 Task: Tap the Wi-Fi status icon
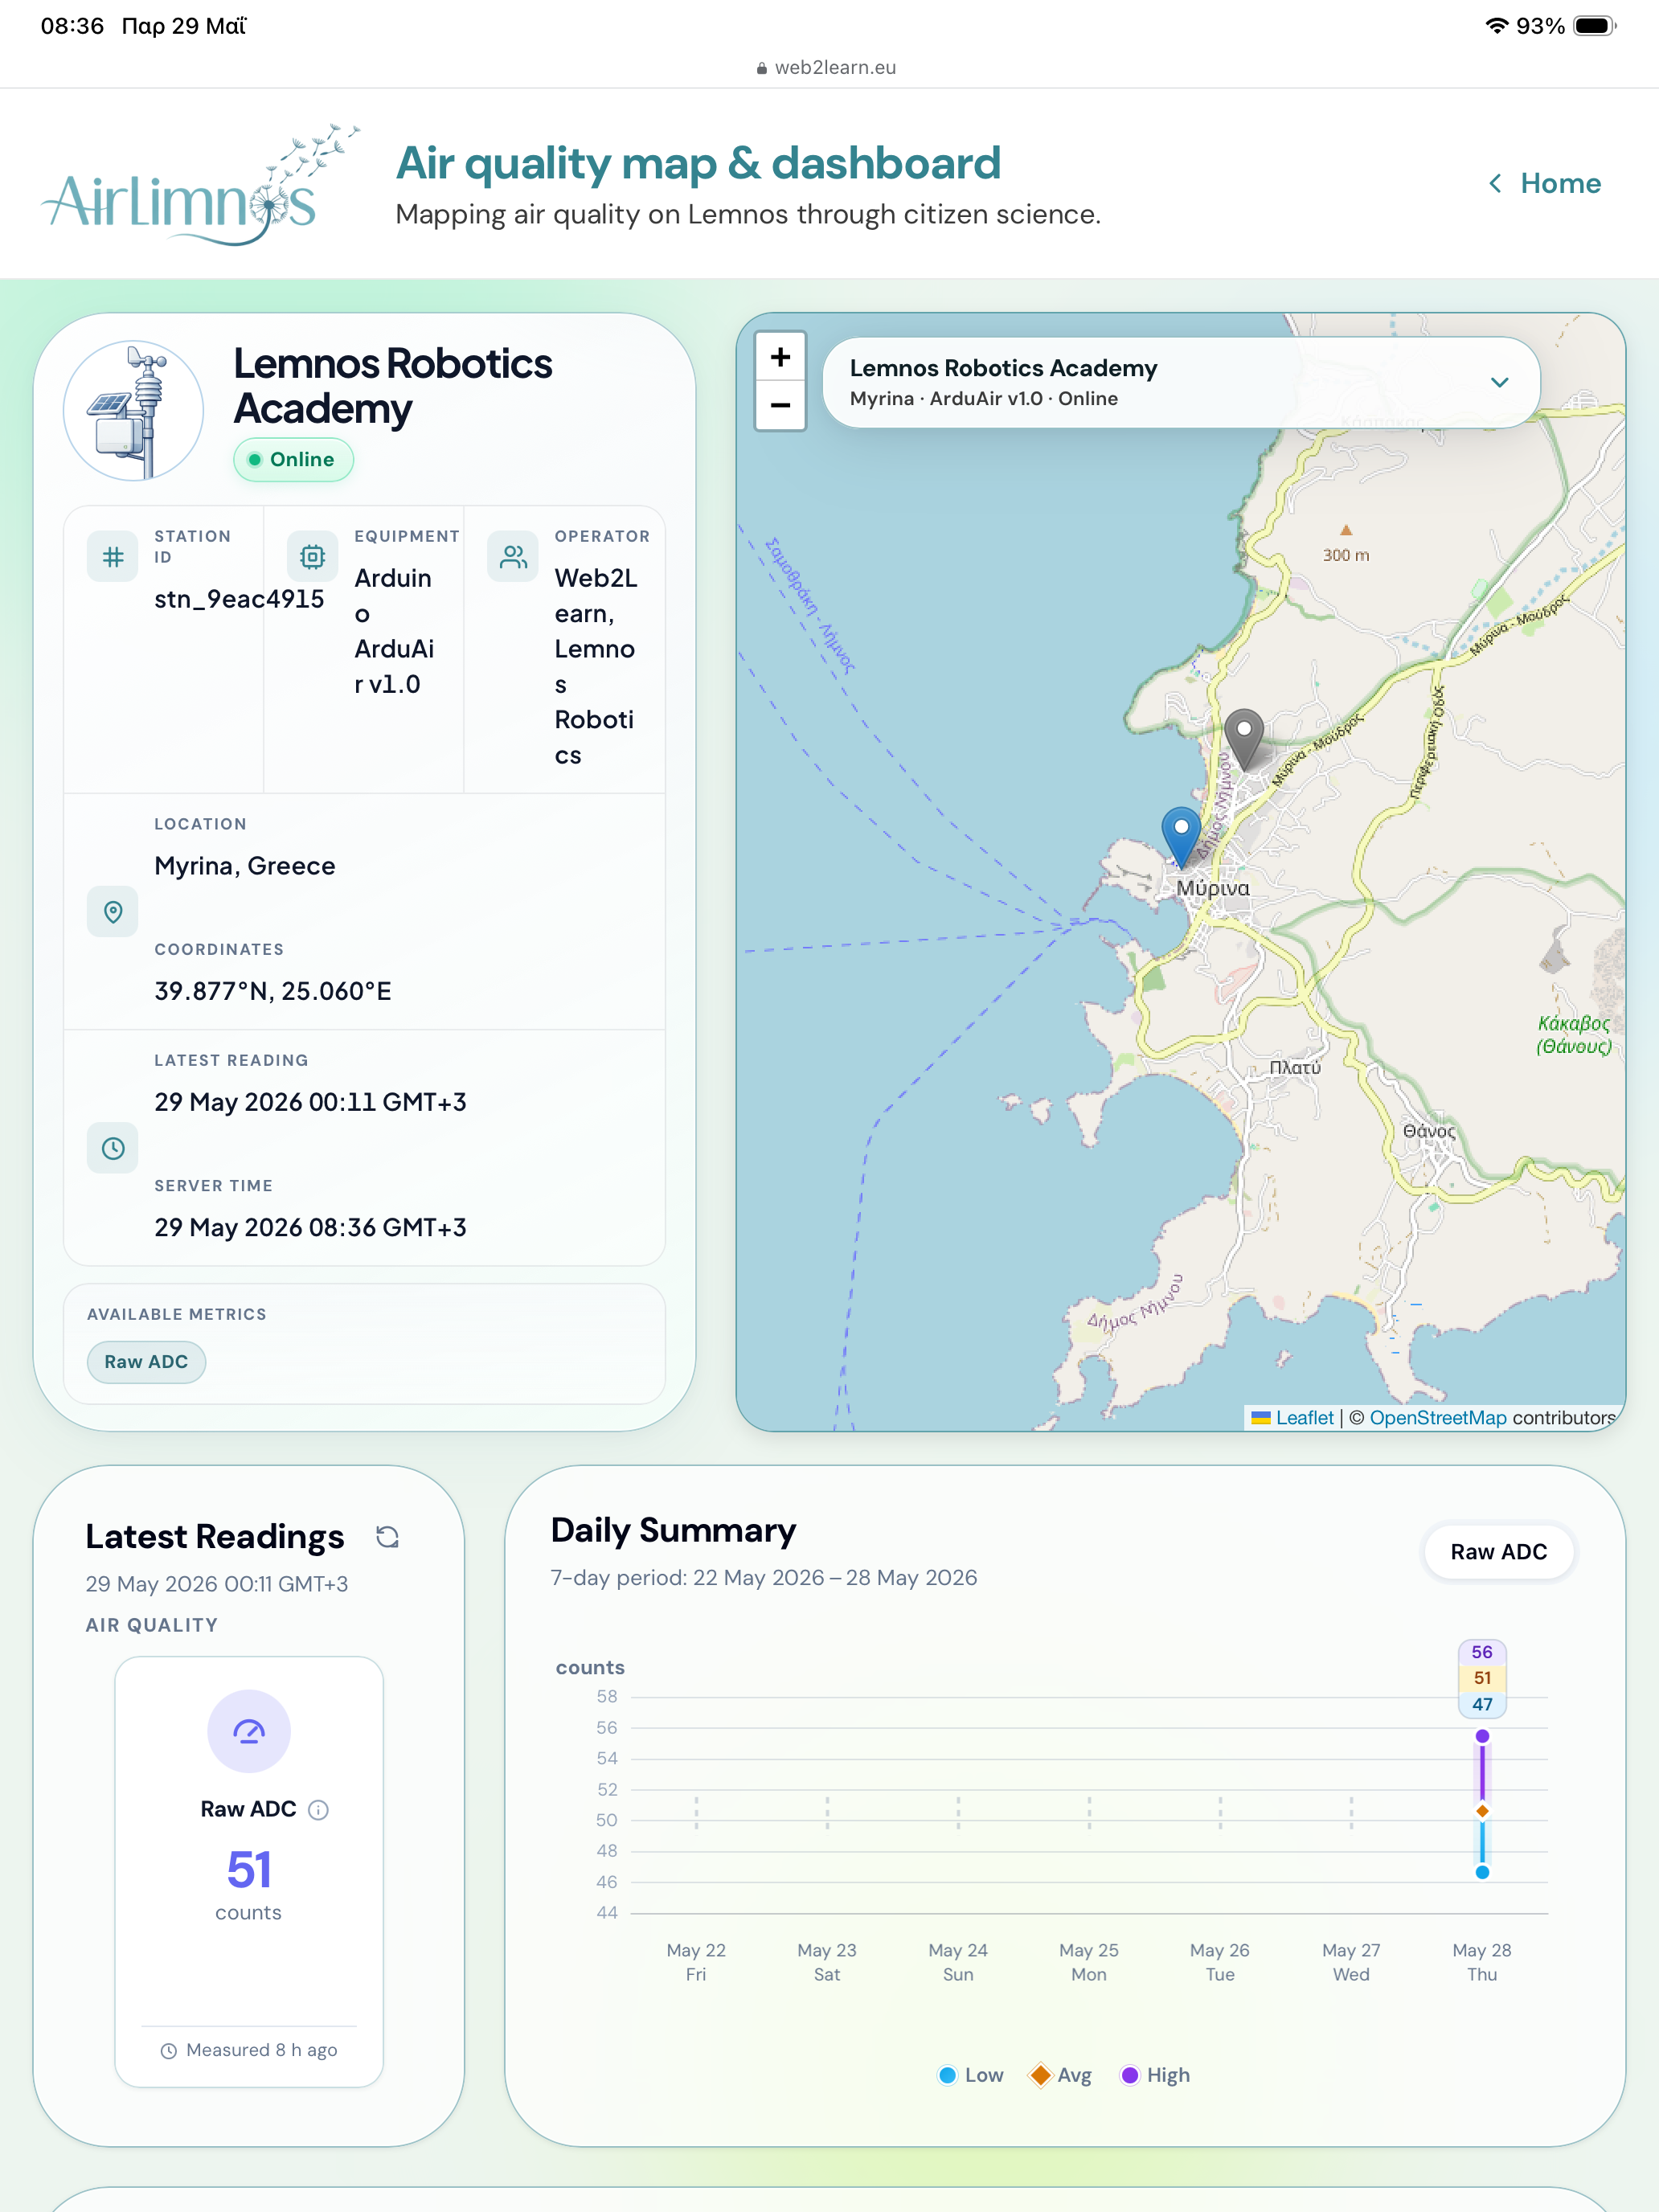tap(1496, 26)
